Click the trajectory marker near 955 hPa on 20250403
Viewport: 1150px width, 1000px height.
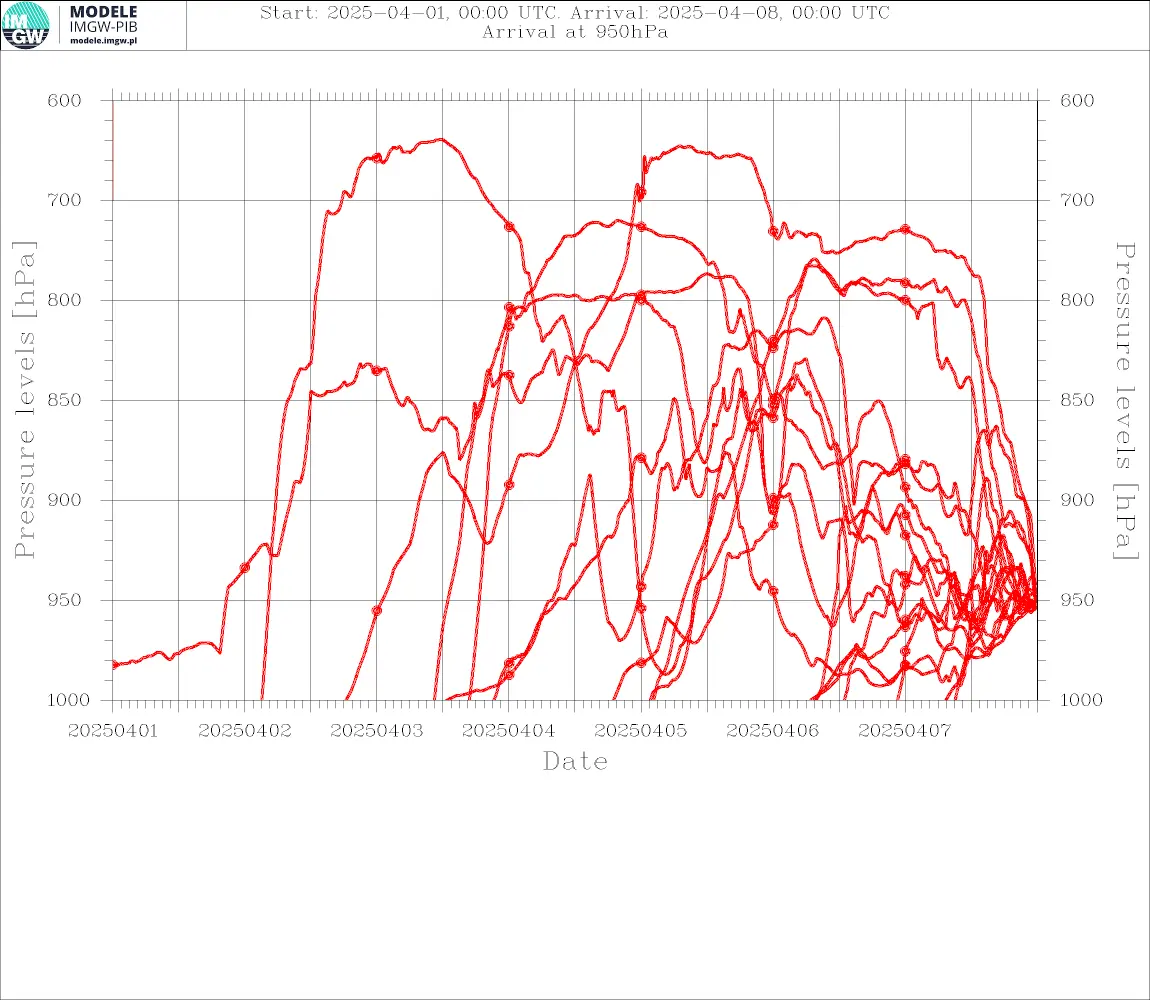click(377, 610)
